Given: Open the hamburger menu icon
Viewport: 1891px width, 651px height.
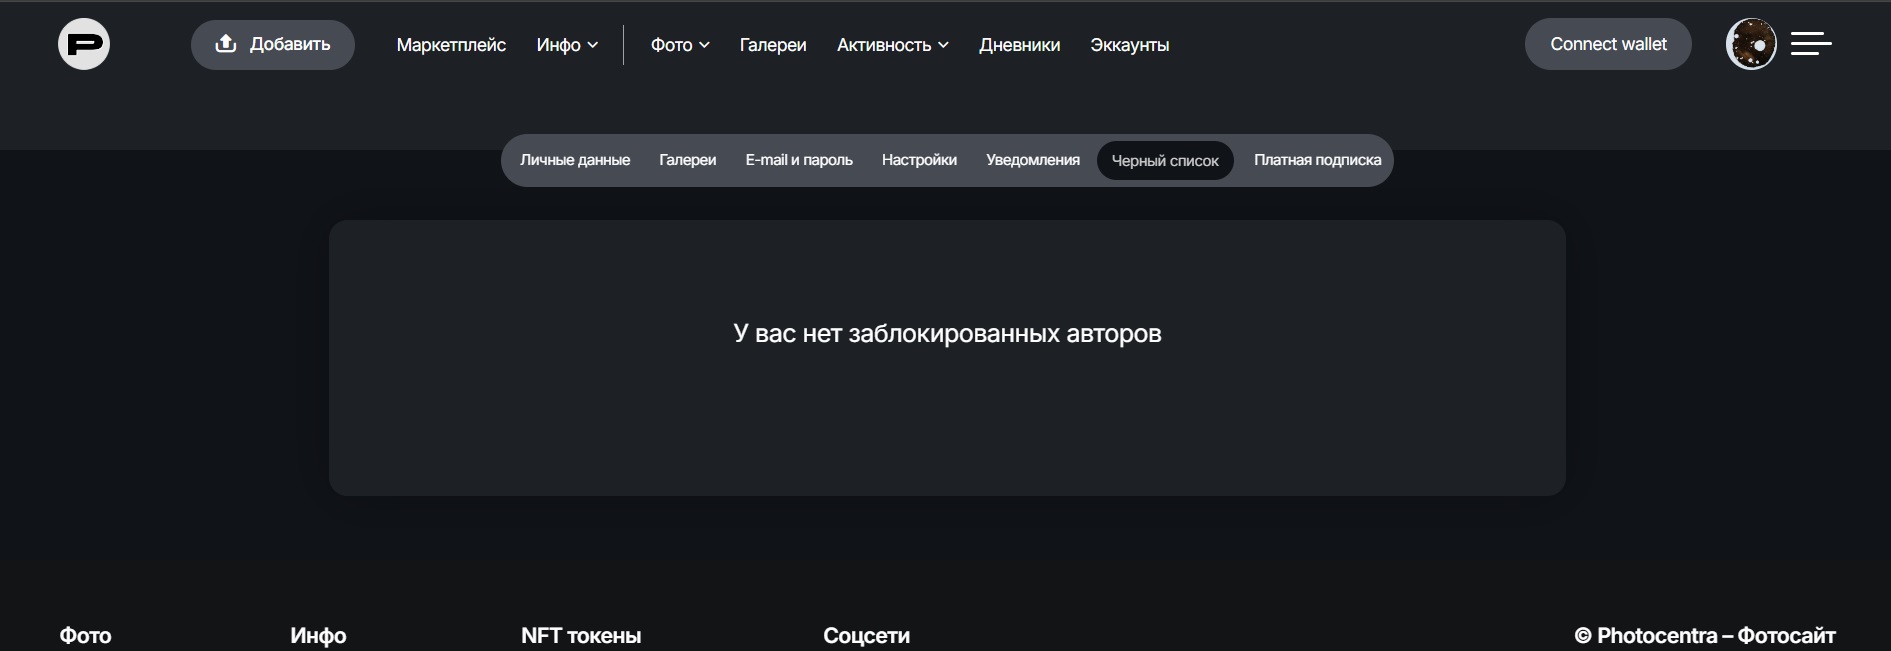Looking at the screenshot, I should point(1810,44).
